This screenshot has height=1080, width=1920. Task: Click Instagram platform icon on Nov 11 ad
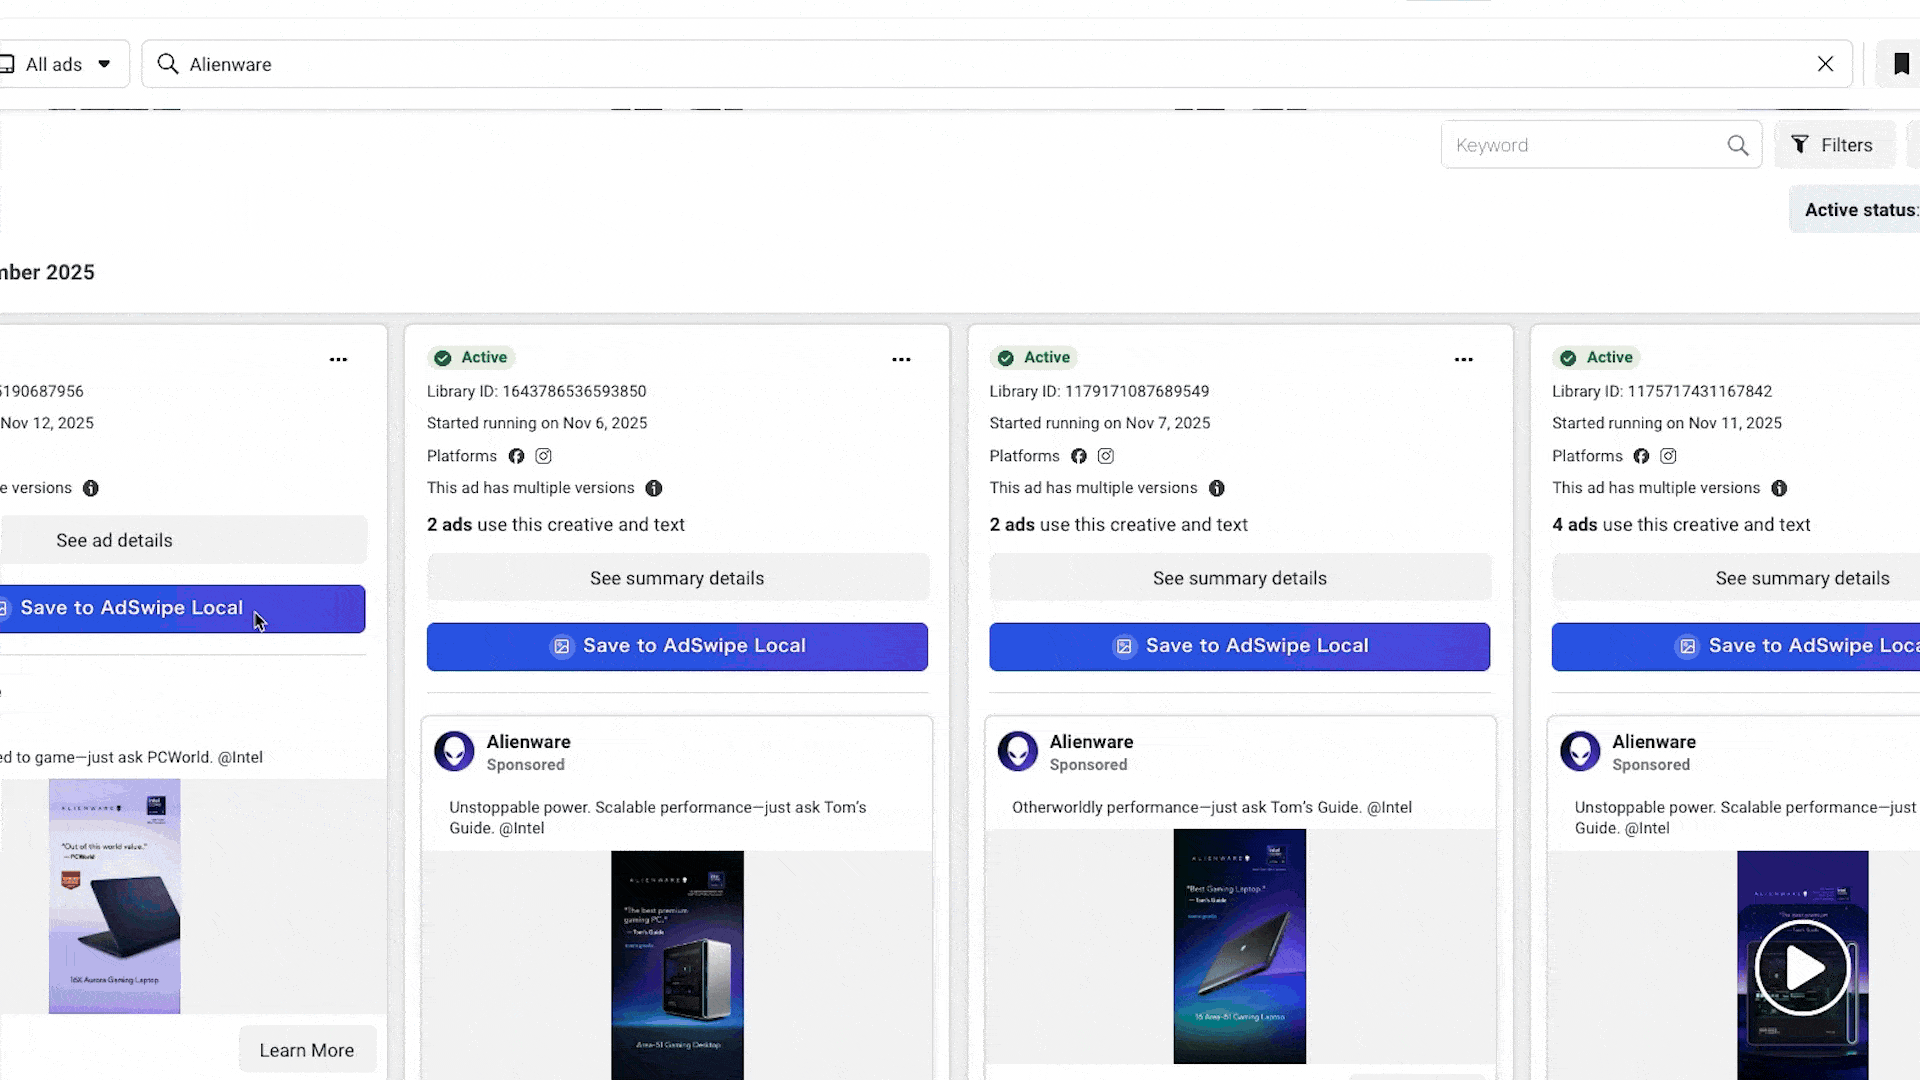(x=1668, y=456)
